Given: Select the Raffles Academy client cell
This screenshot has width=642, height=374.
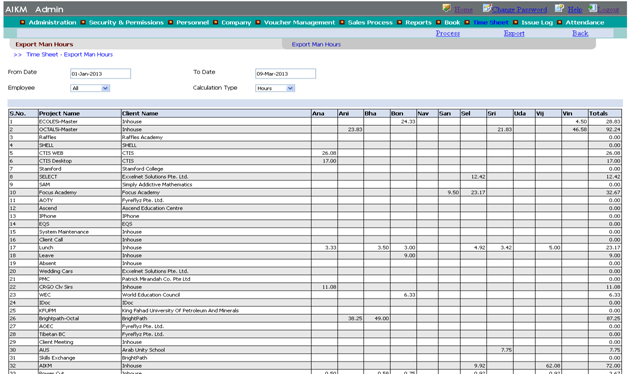Looking at the screenshot, I should [216, 137].
